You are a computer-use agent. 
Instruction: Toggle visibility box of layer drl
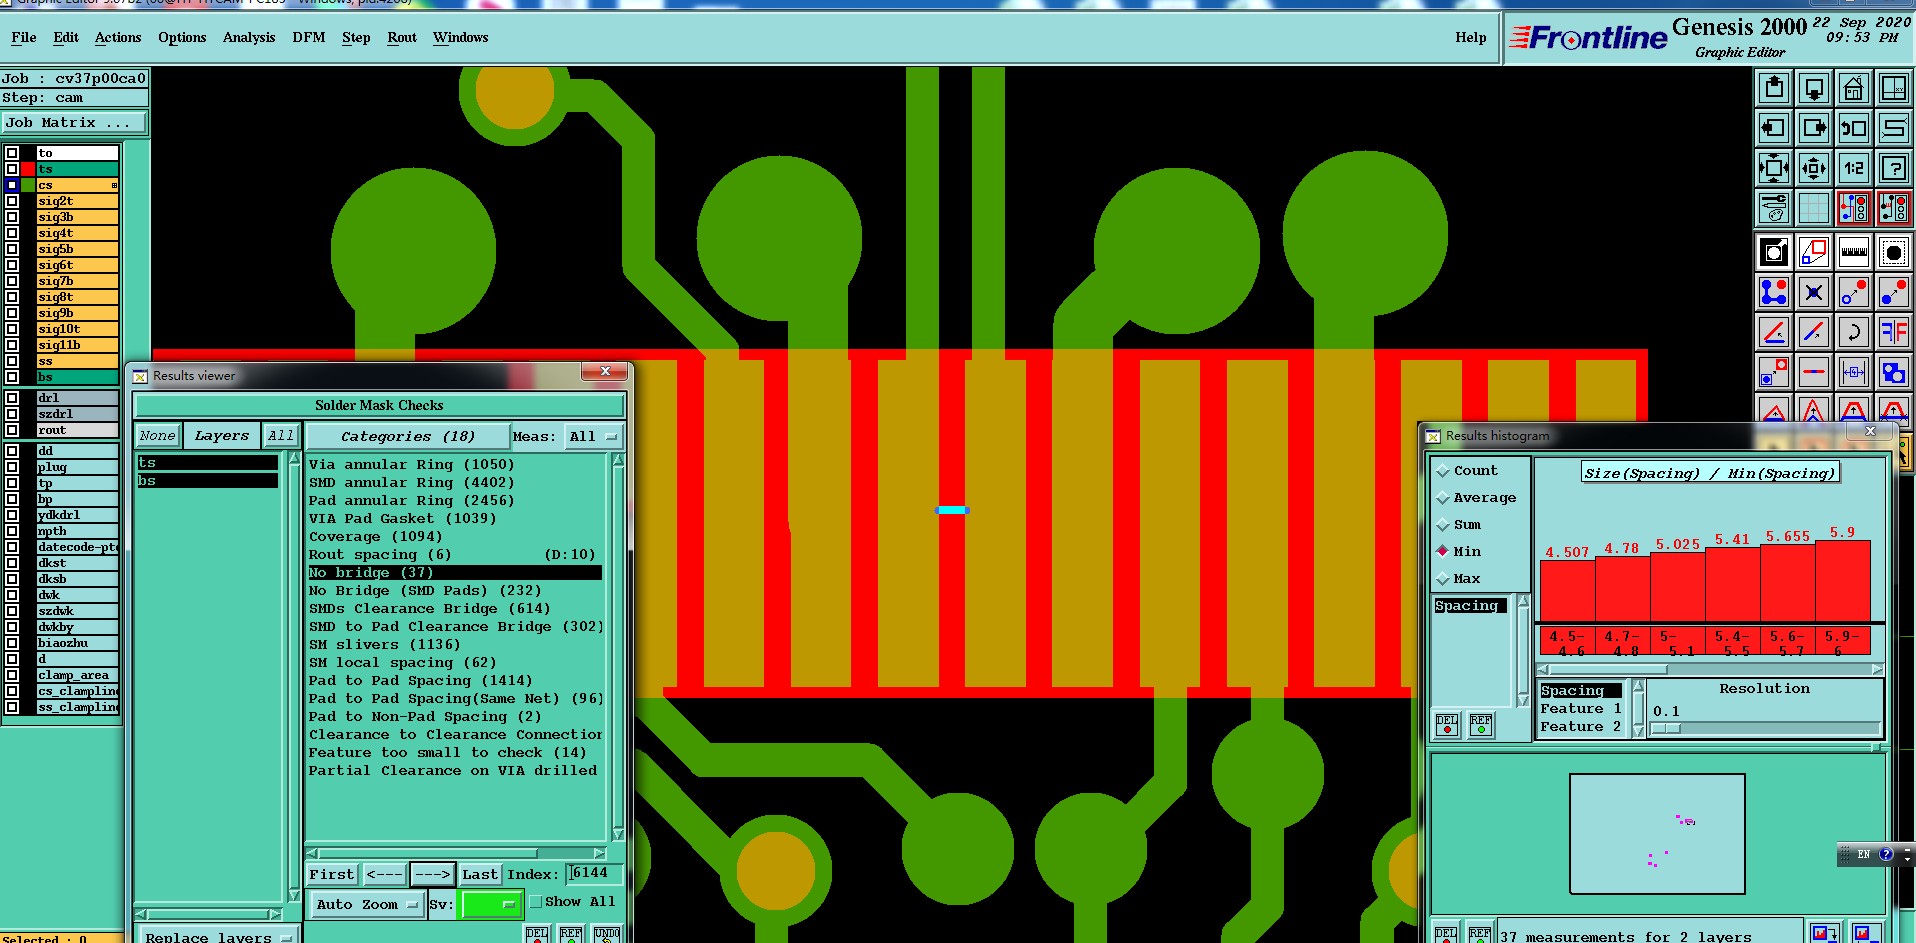coord(12,398)
